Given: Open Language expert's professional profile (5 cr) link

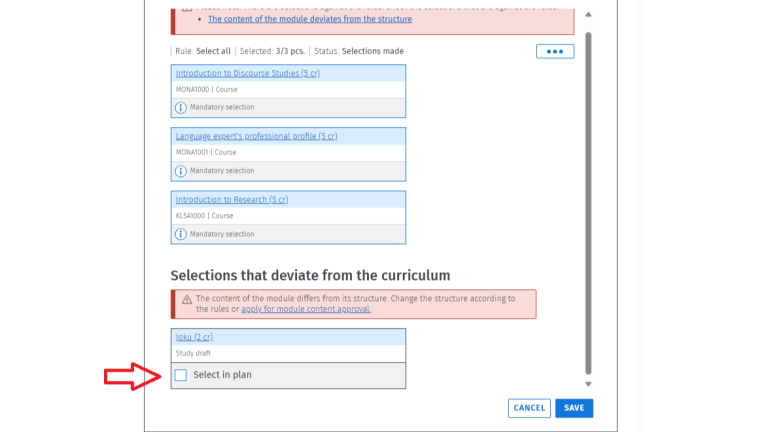Looking at the screenshot, I should (257, 136).
